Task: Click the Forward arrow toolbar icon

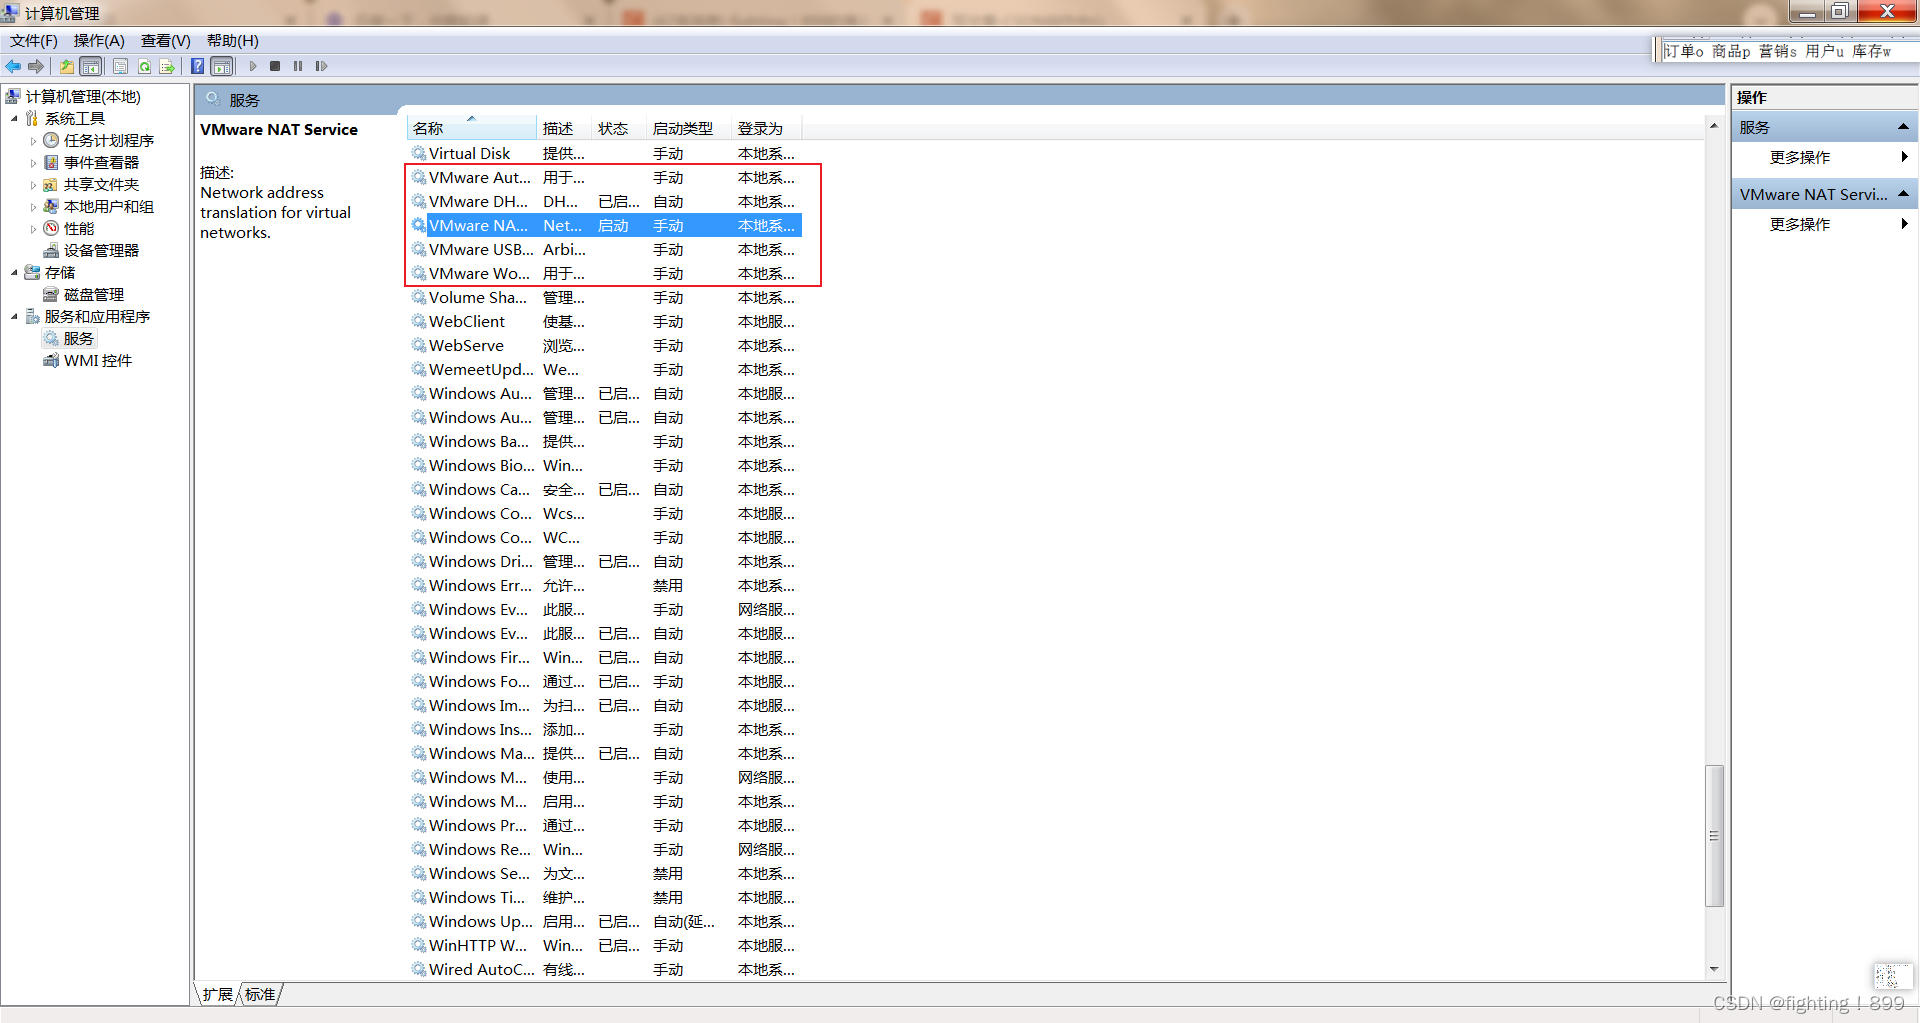Action: 36,66
